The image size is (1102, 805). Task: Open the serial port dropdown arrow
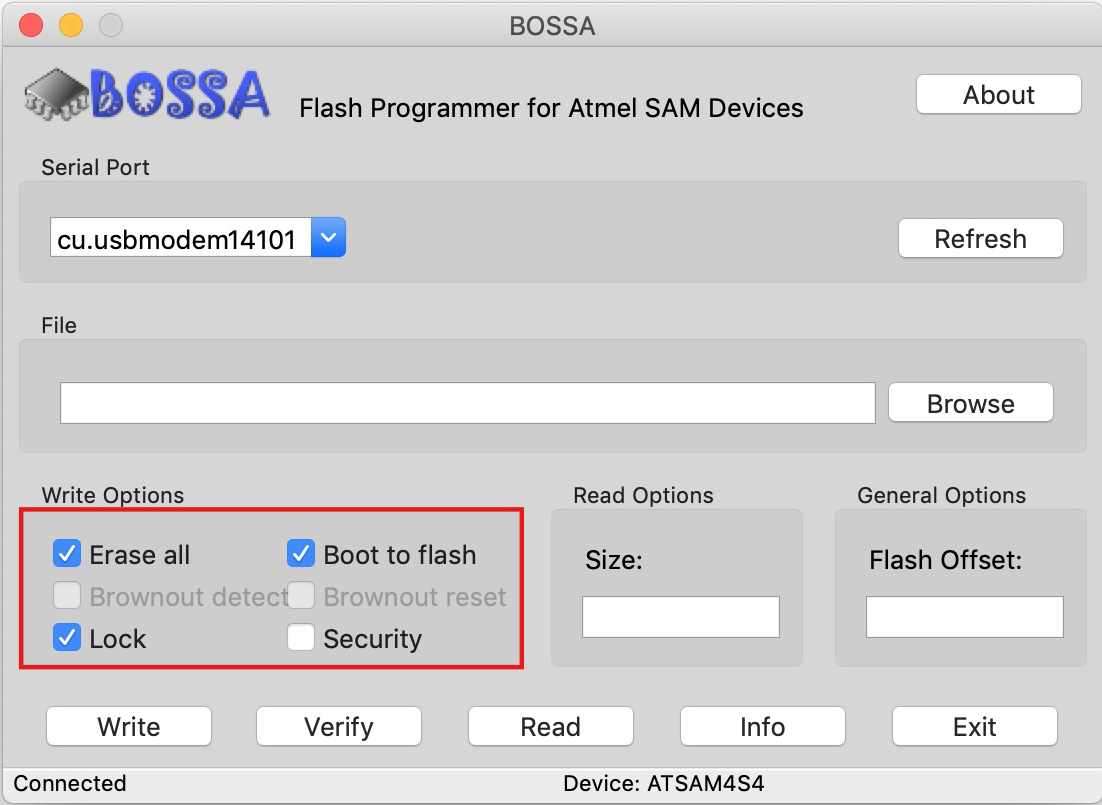pyautogui.click(x=328, y=238)
